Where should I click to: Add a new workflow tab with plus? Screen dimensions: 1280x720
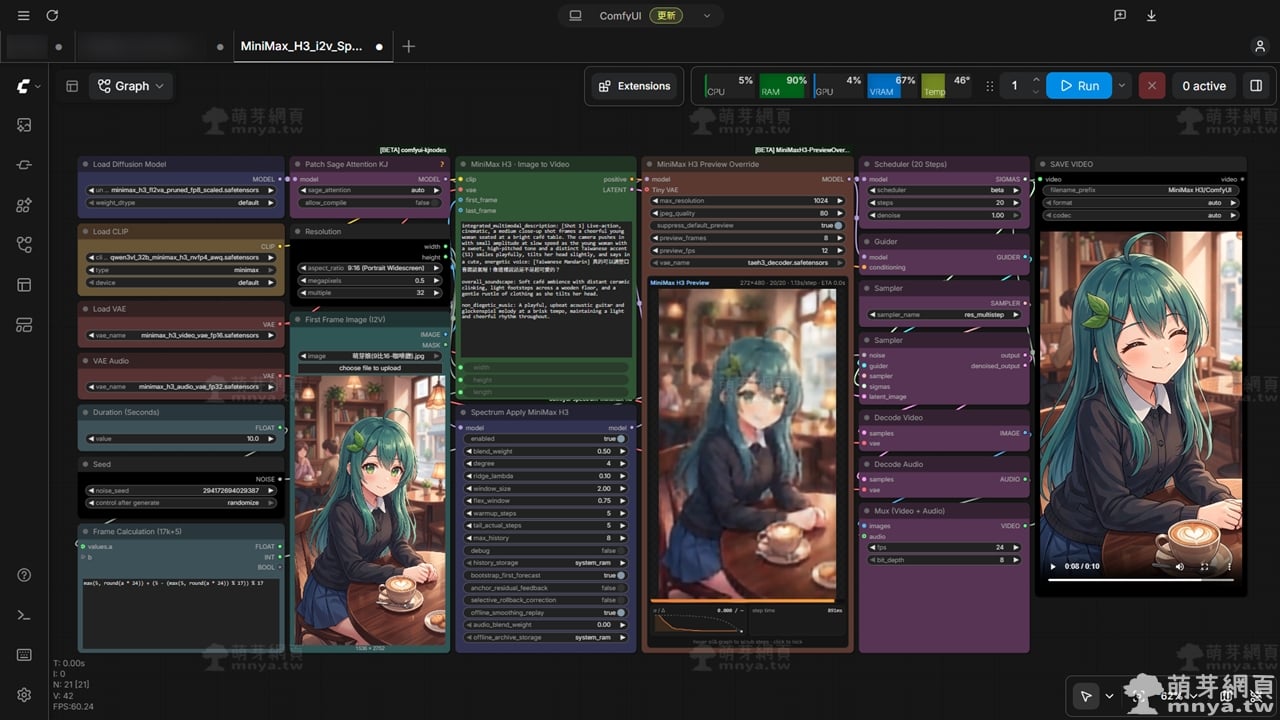[x=408, y=46]
